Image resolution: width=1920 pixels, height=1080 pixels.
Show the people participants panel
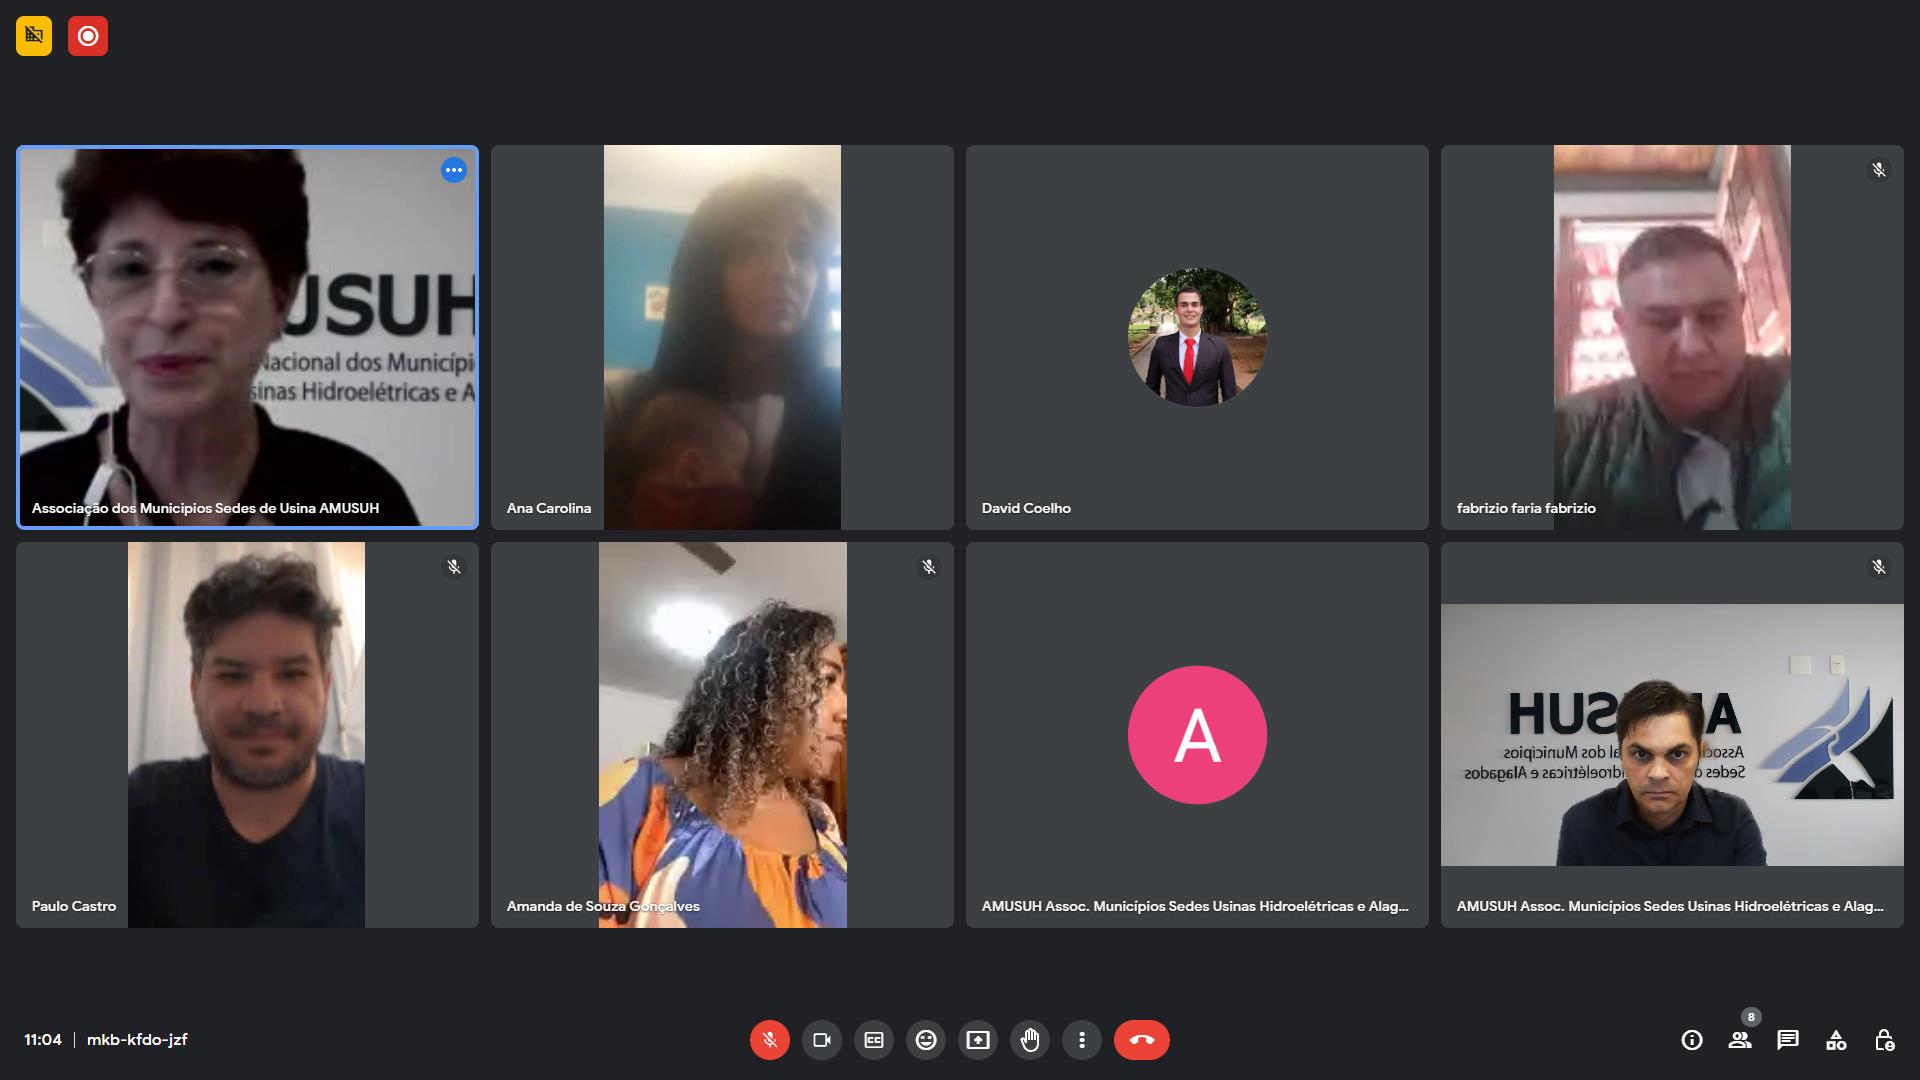click(1740, 1040)
